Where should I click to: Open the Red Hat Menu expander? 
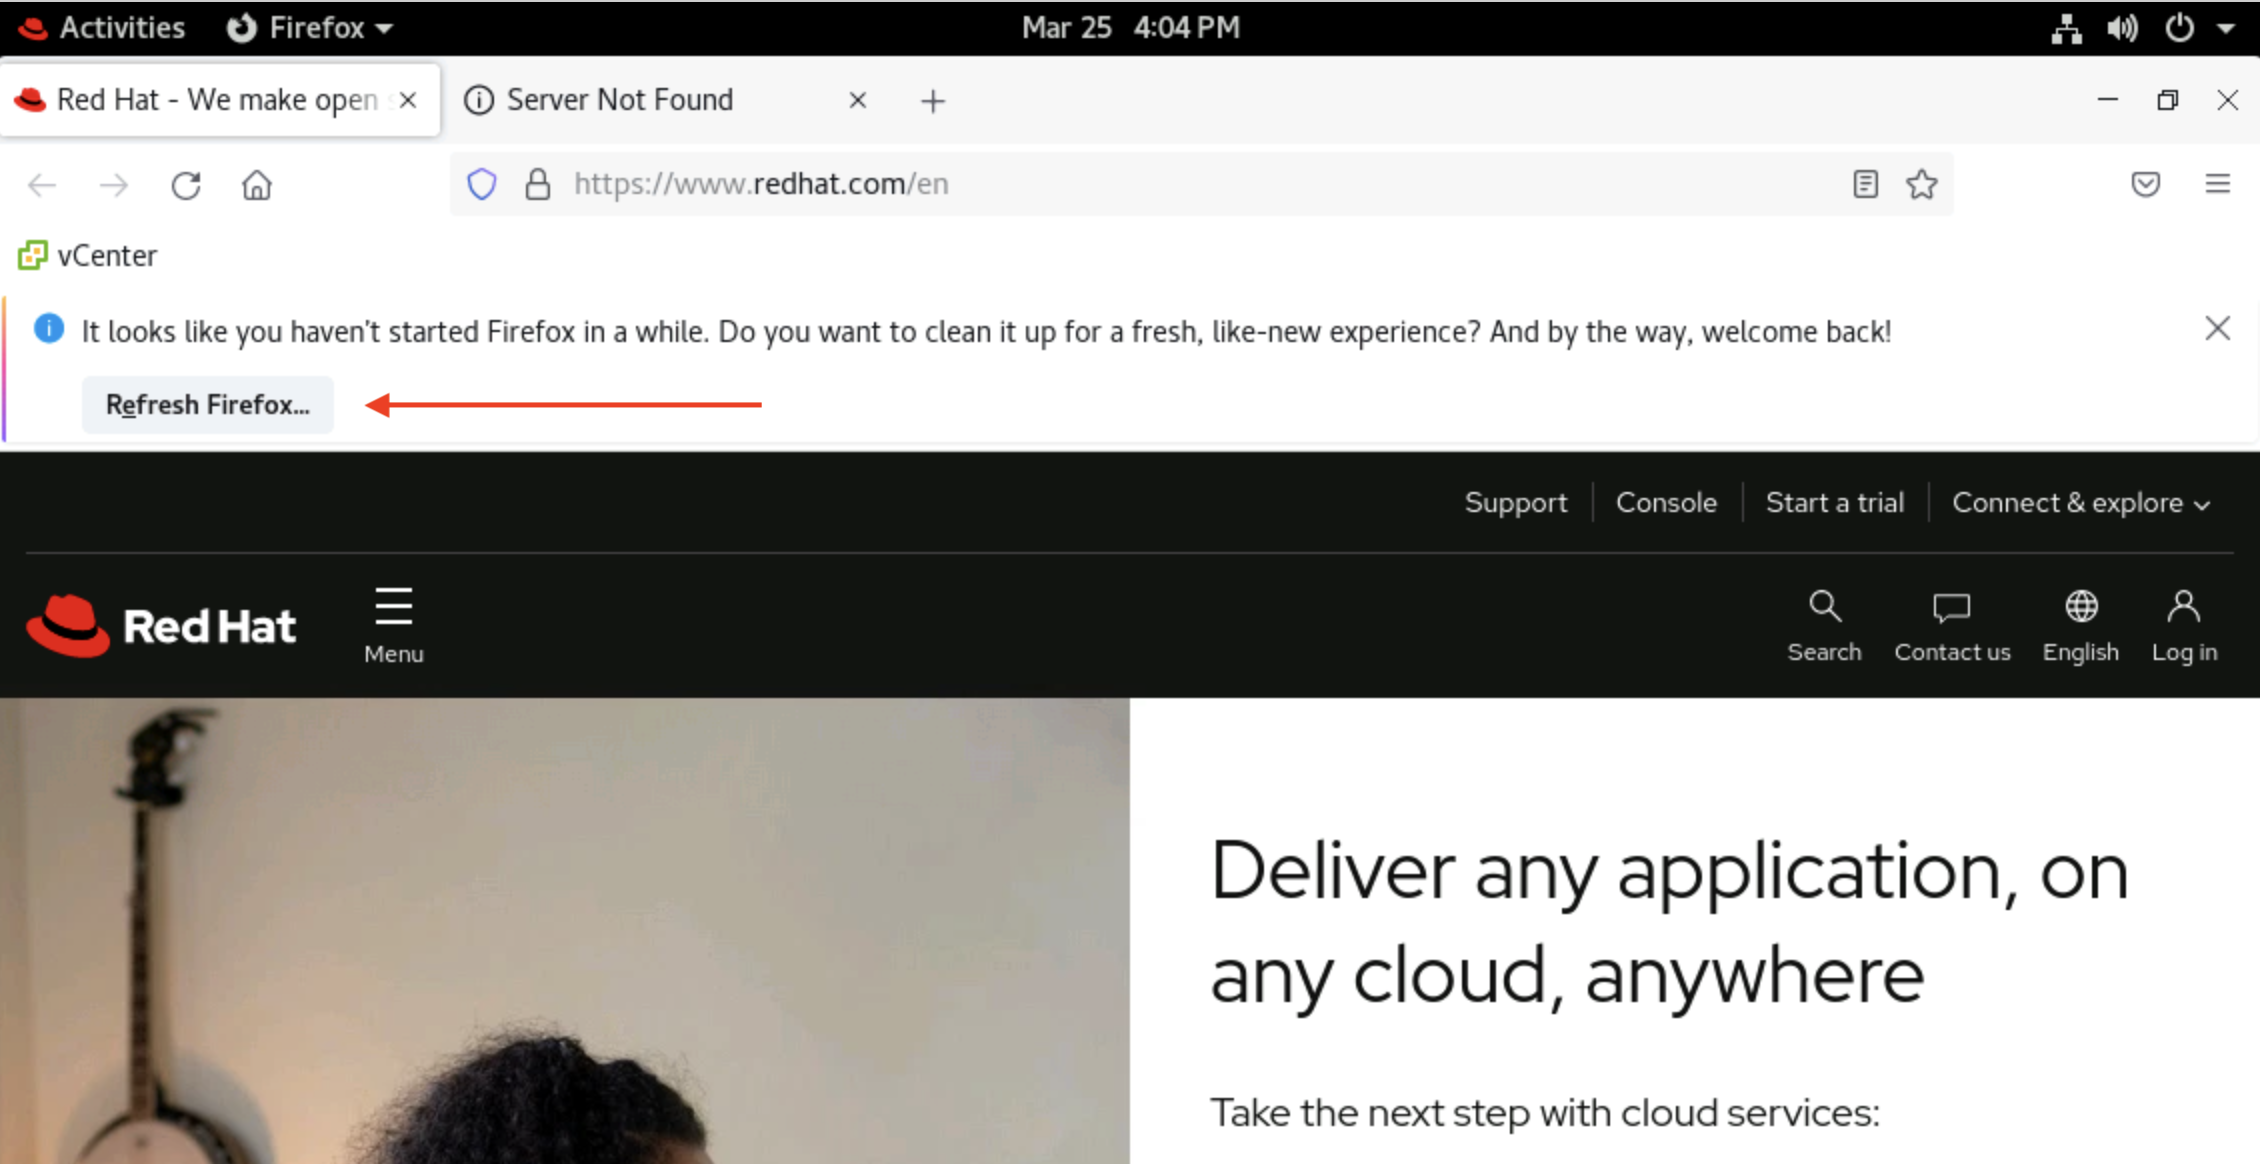coord(392,621)
